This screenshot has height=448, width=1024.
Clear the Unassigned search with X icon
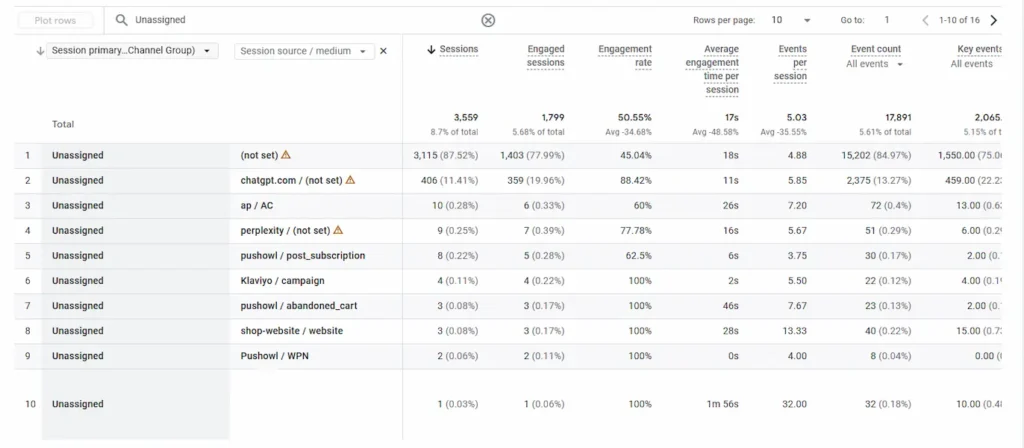pos(488,20)
